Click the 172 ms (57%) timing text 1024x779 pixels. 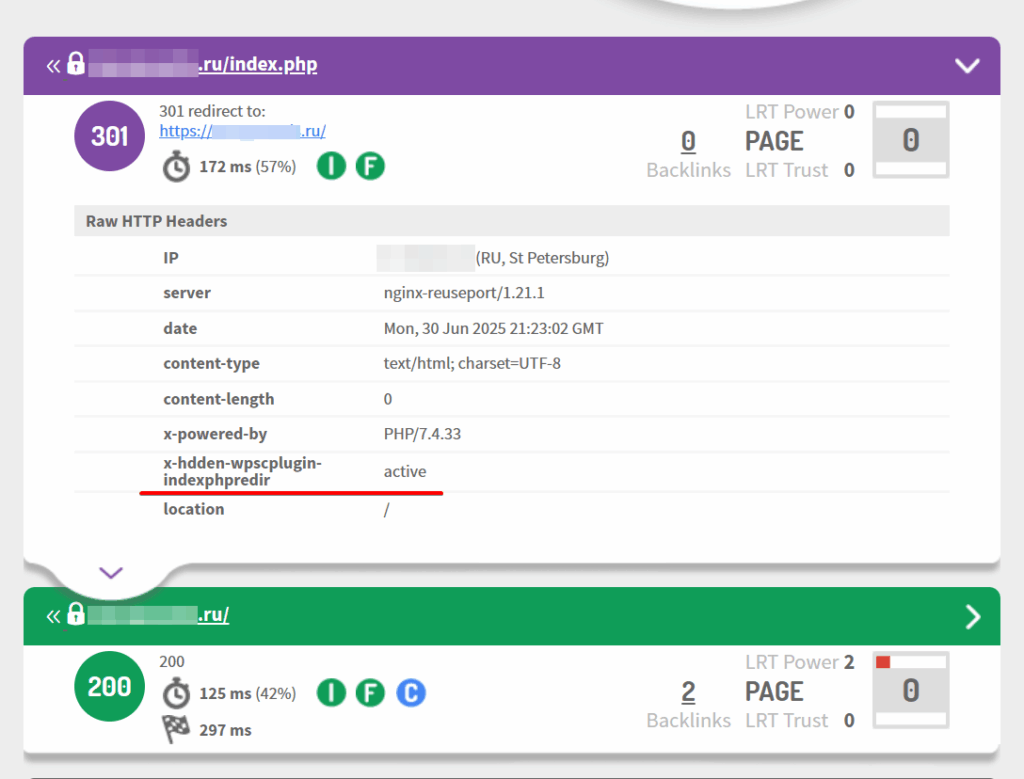(x=248, y=167)
